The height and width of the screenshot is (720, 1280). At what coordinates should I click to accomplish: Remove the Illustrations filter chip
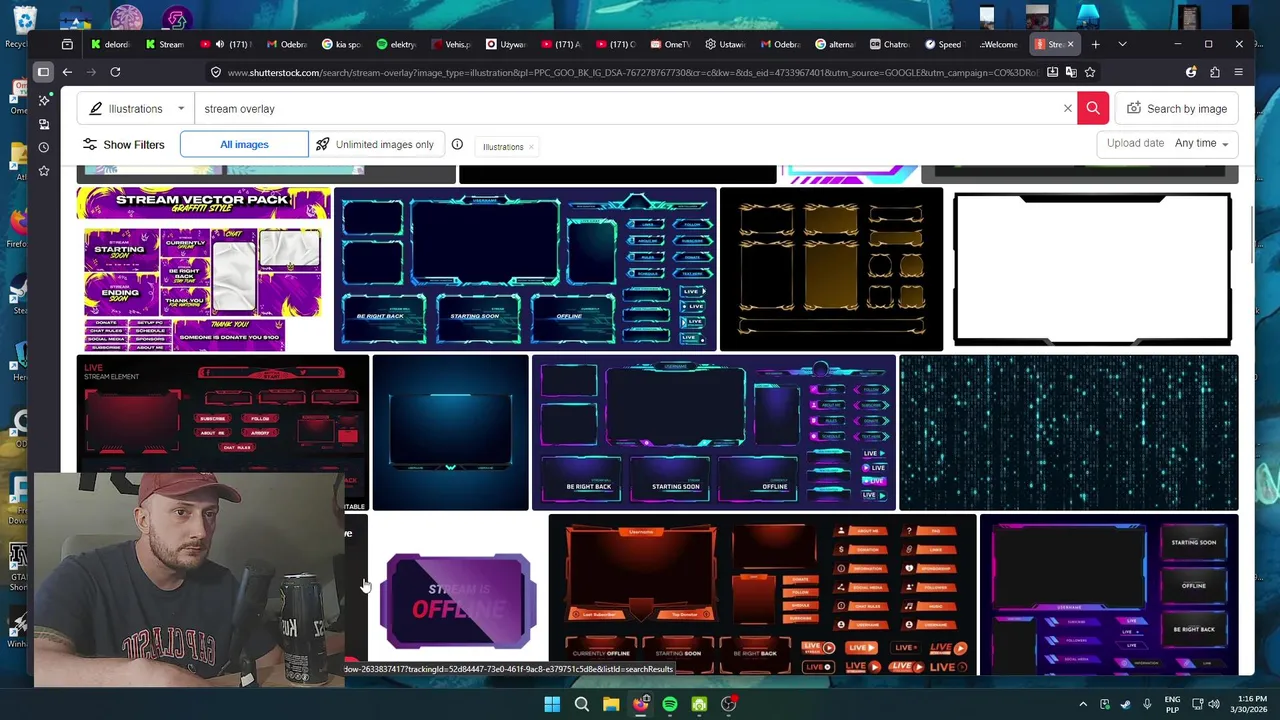click(x=531, y=147)
